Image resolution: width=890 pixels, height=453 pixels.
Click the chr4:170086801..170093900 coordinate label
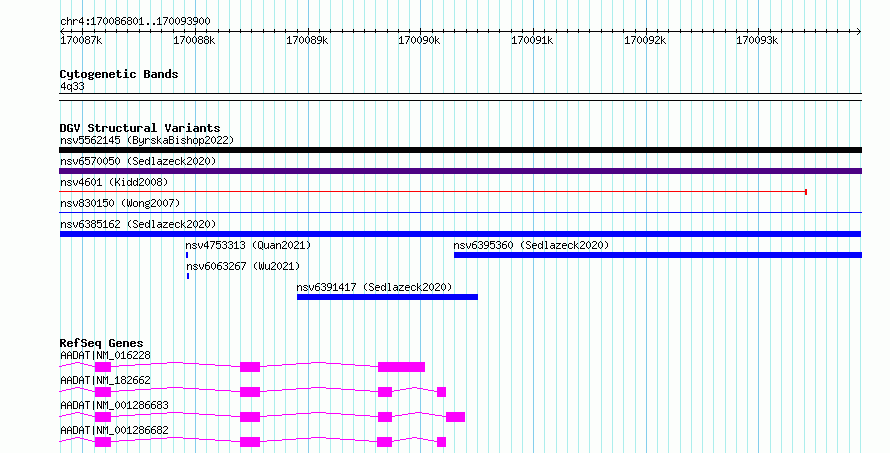(135, 22)
